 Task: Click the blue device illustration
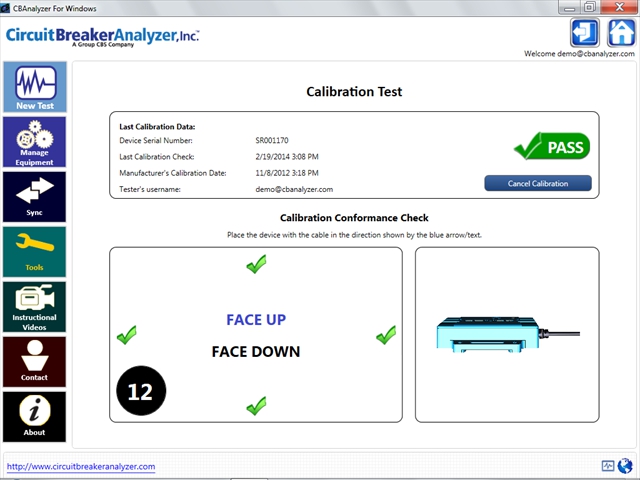click(x=508, y=334)
